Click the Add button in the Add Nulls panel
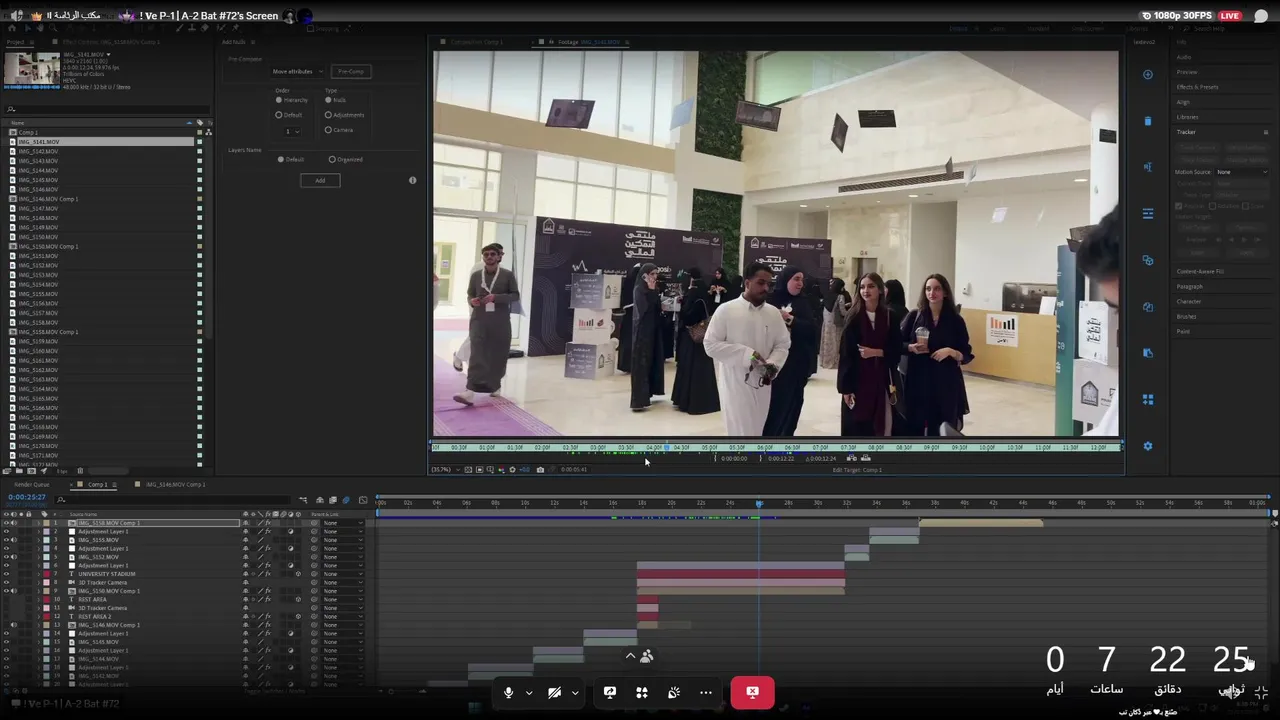 [320, 180]
